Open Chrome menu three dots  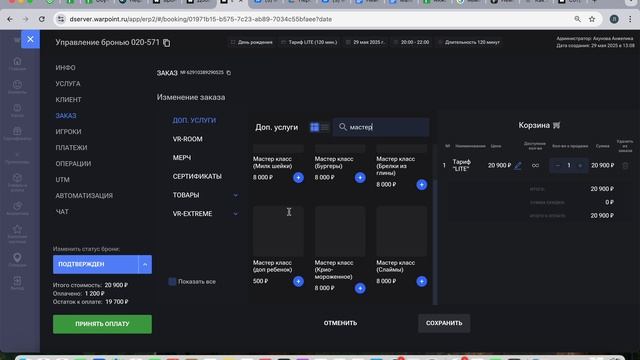630,19
